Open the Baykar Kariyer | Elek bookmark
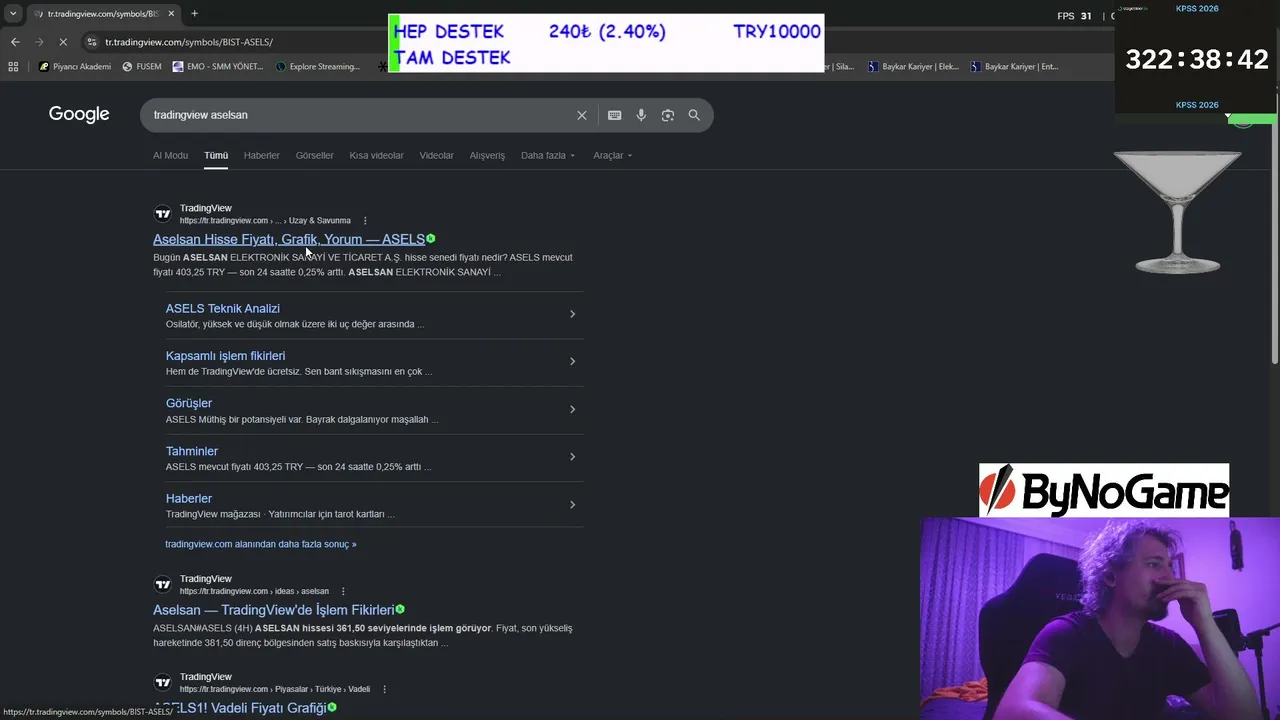This screenshot has height=720, width=1280. [913, 67]
